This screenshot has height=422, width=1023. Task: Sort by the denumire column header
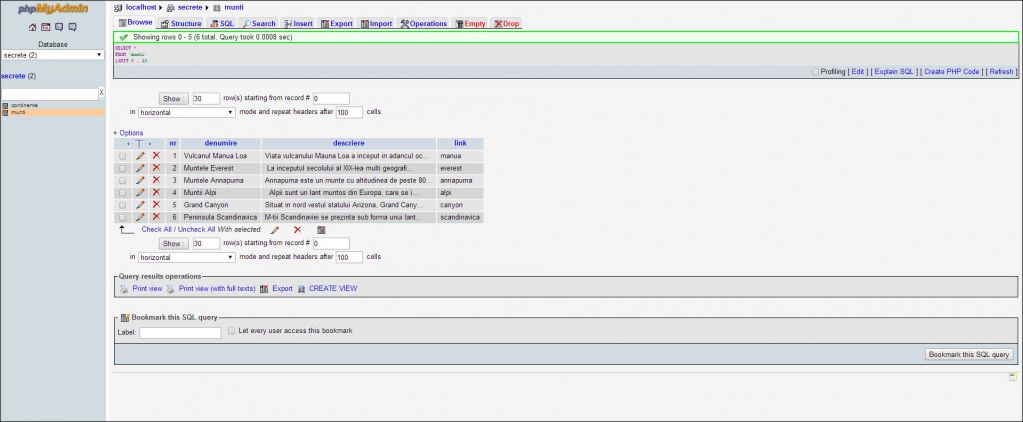point(220,144)
